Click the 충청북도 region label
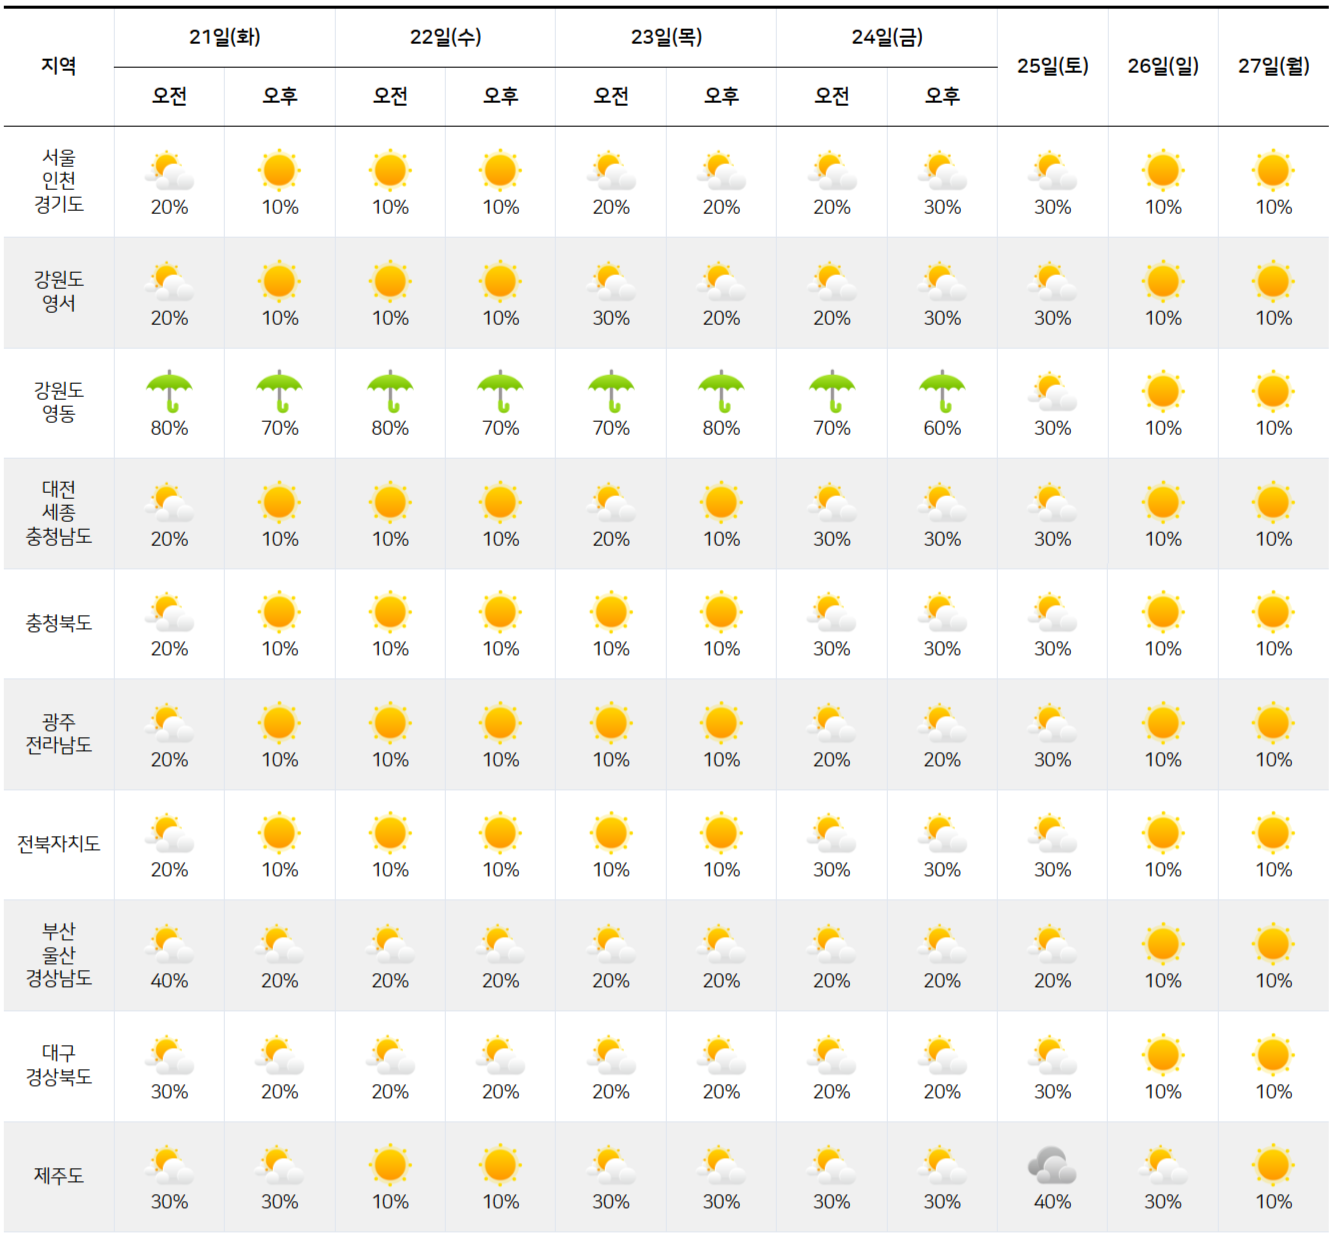The width and height of the screenshot is (1334, 1238). [59, 623]
